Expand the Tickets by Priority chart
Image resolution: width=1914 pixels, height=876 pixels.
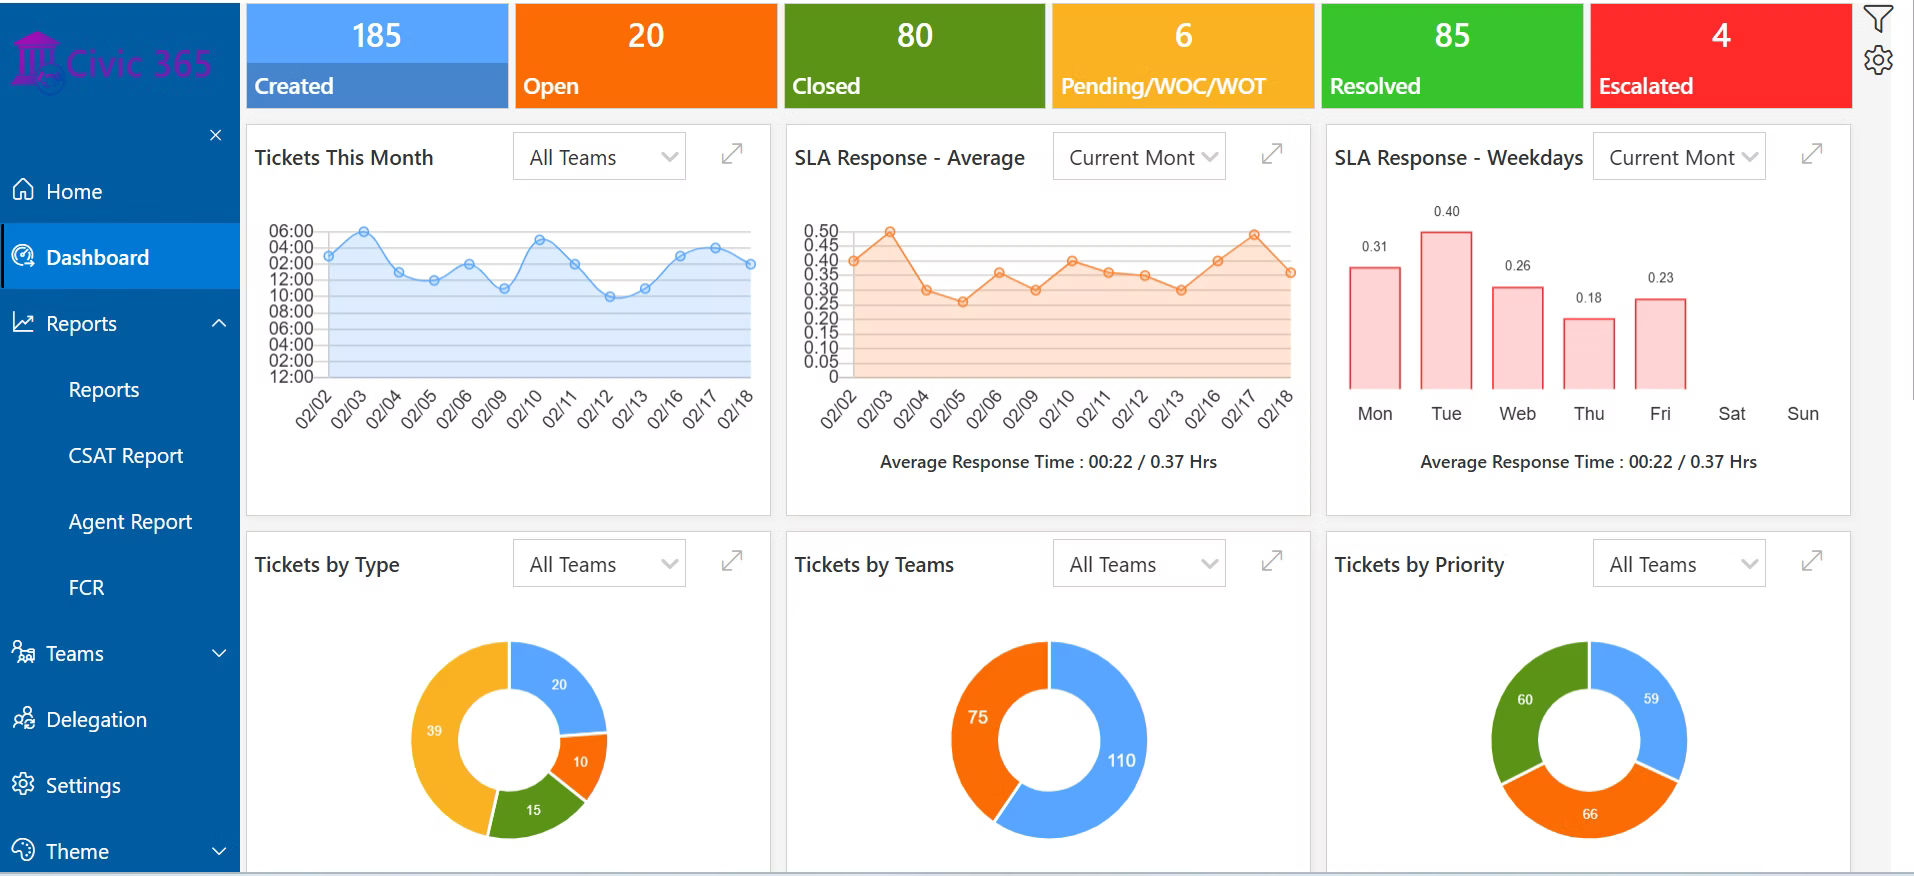coord(1812,561)
